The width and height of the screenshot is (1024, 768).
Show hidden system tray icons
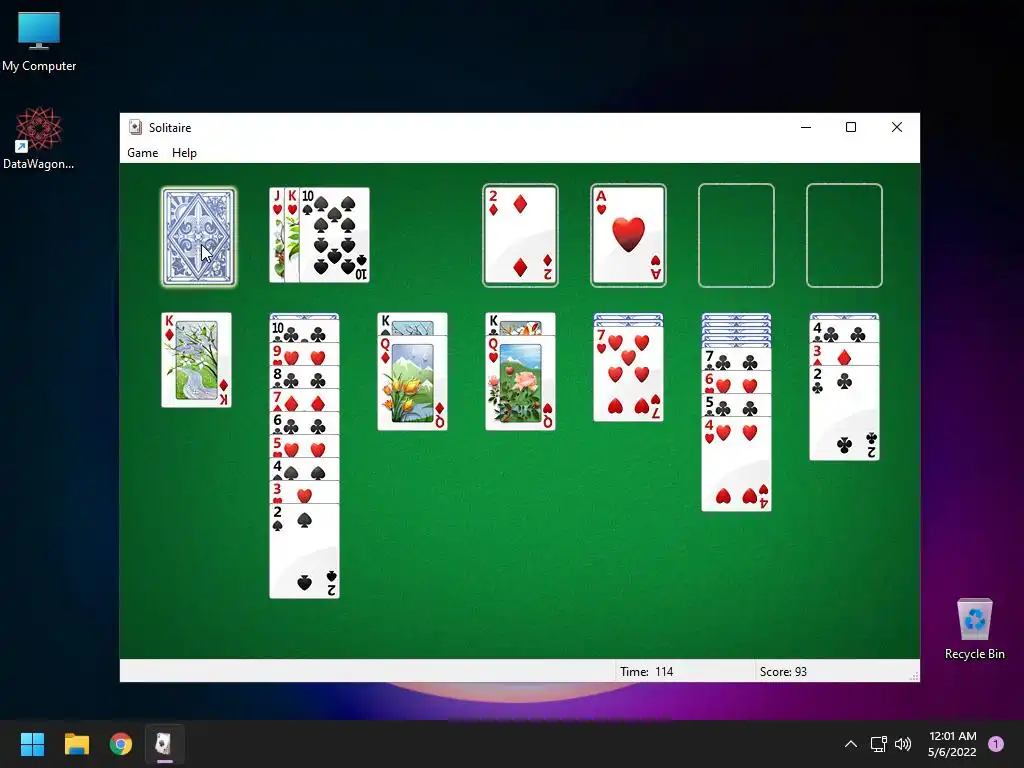850,744
